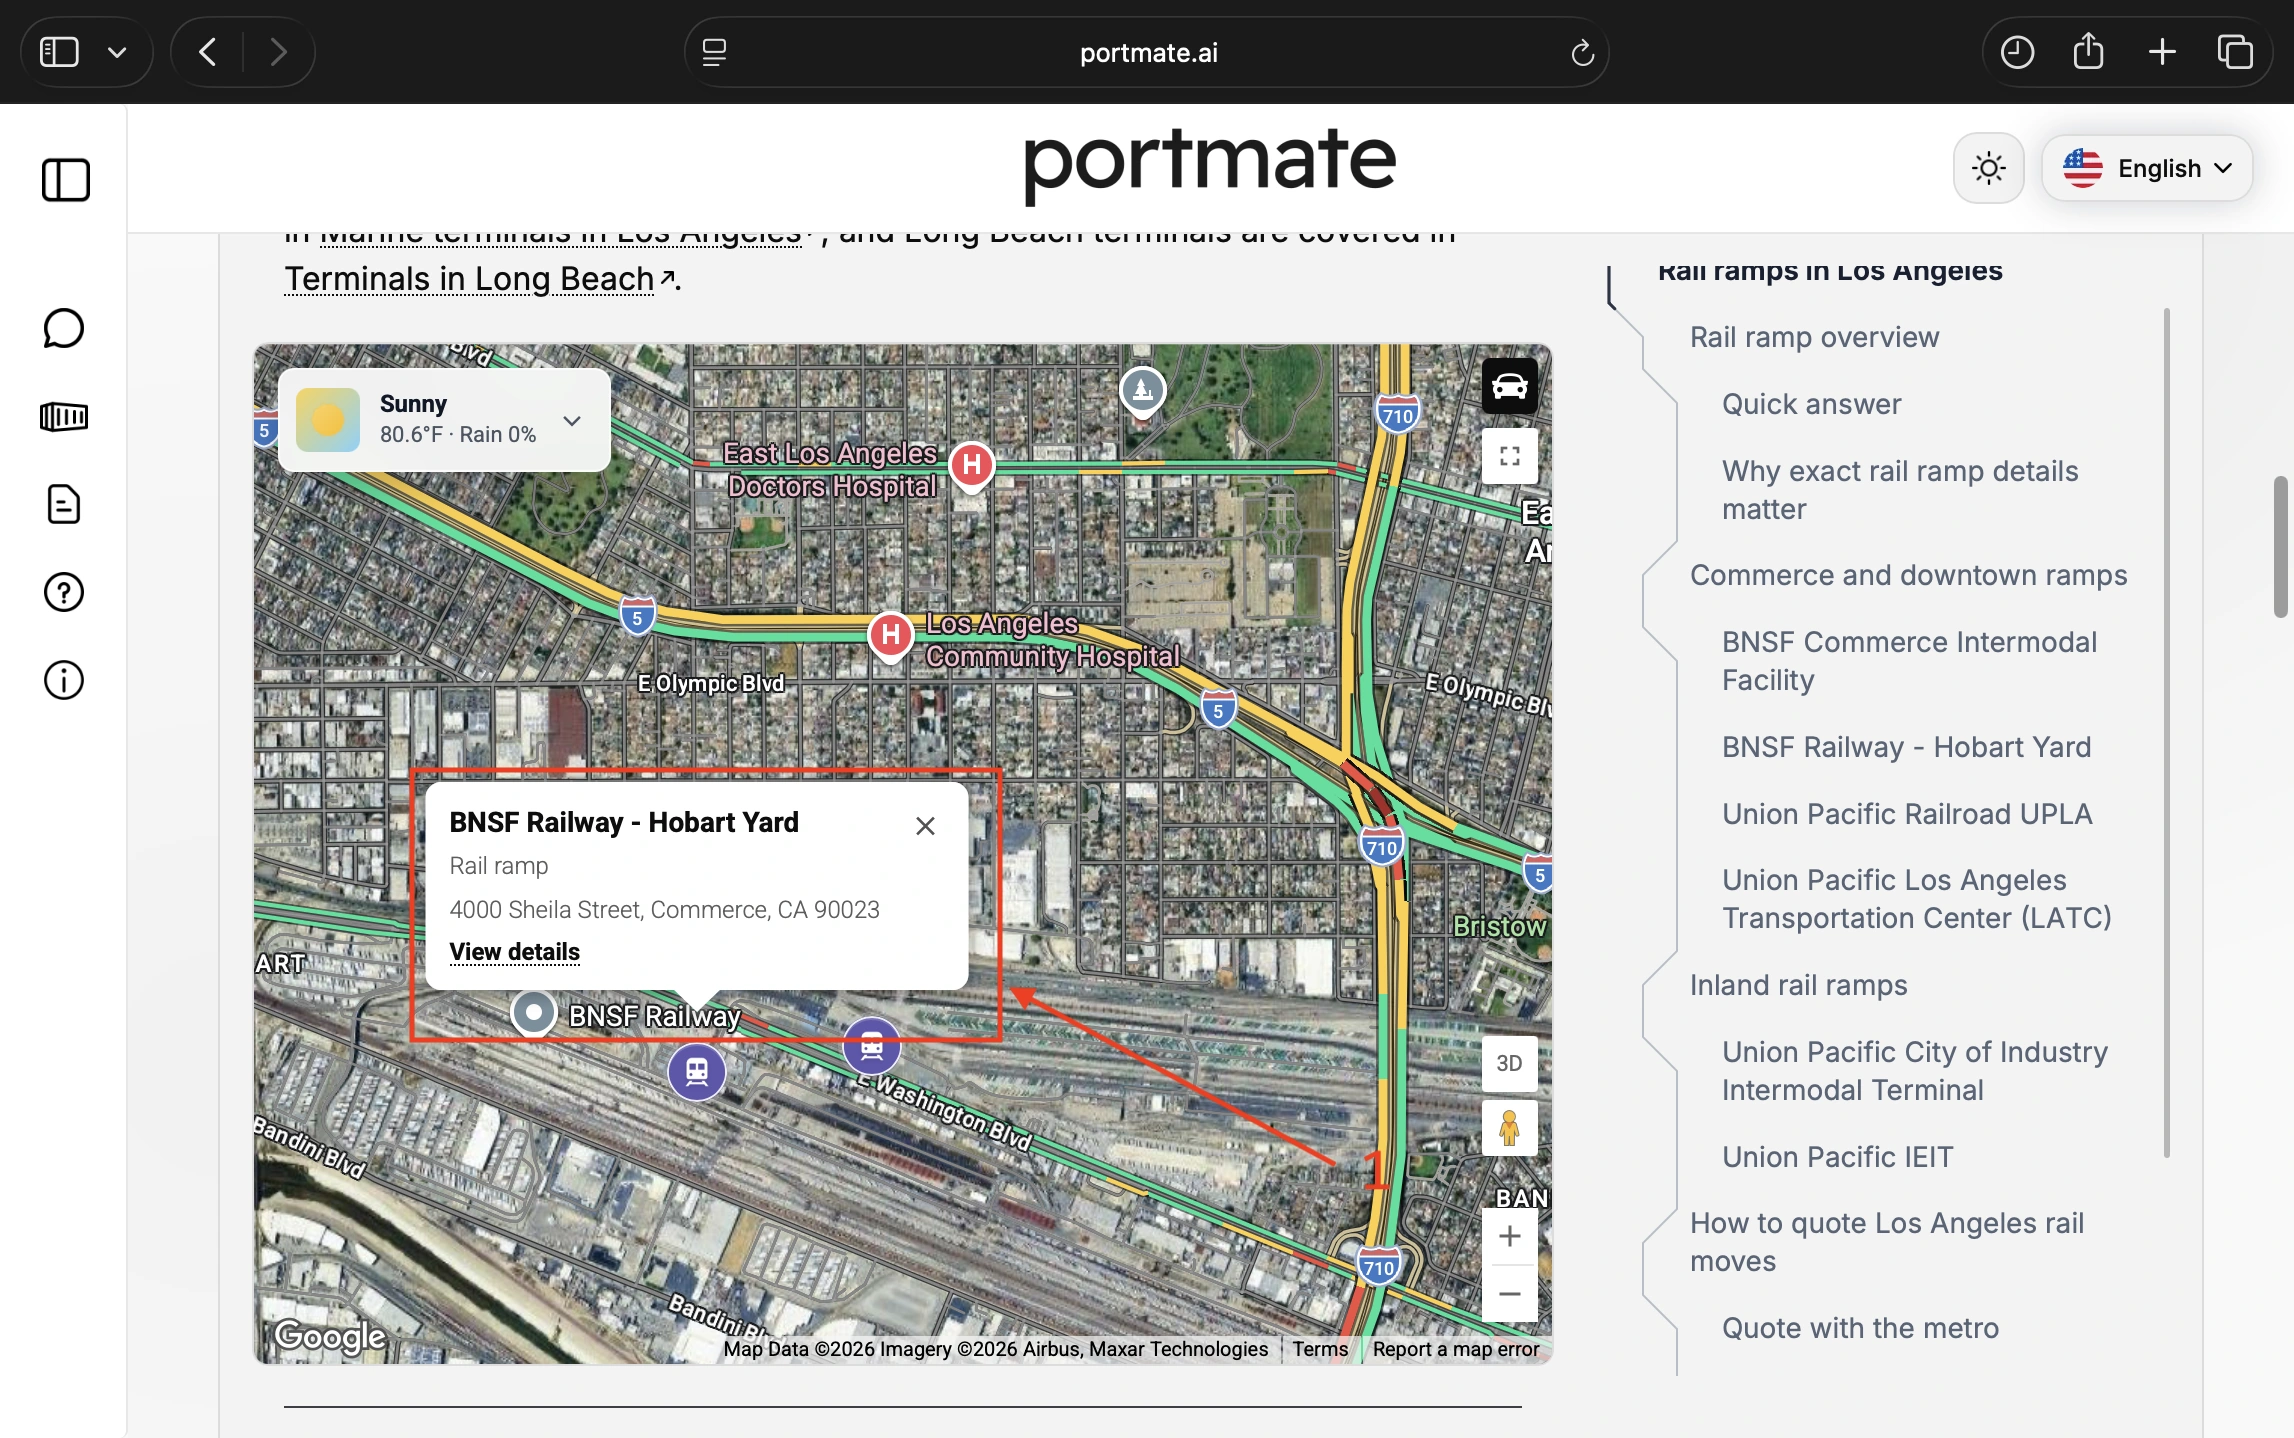Jump to Quick answer section
The image size is (2294, 1438).
click(x=1811, y=404)
